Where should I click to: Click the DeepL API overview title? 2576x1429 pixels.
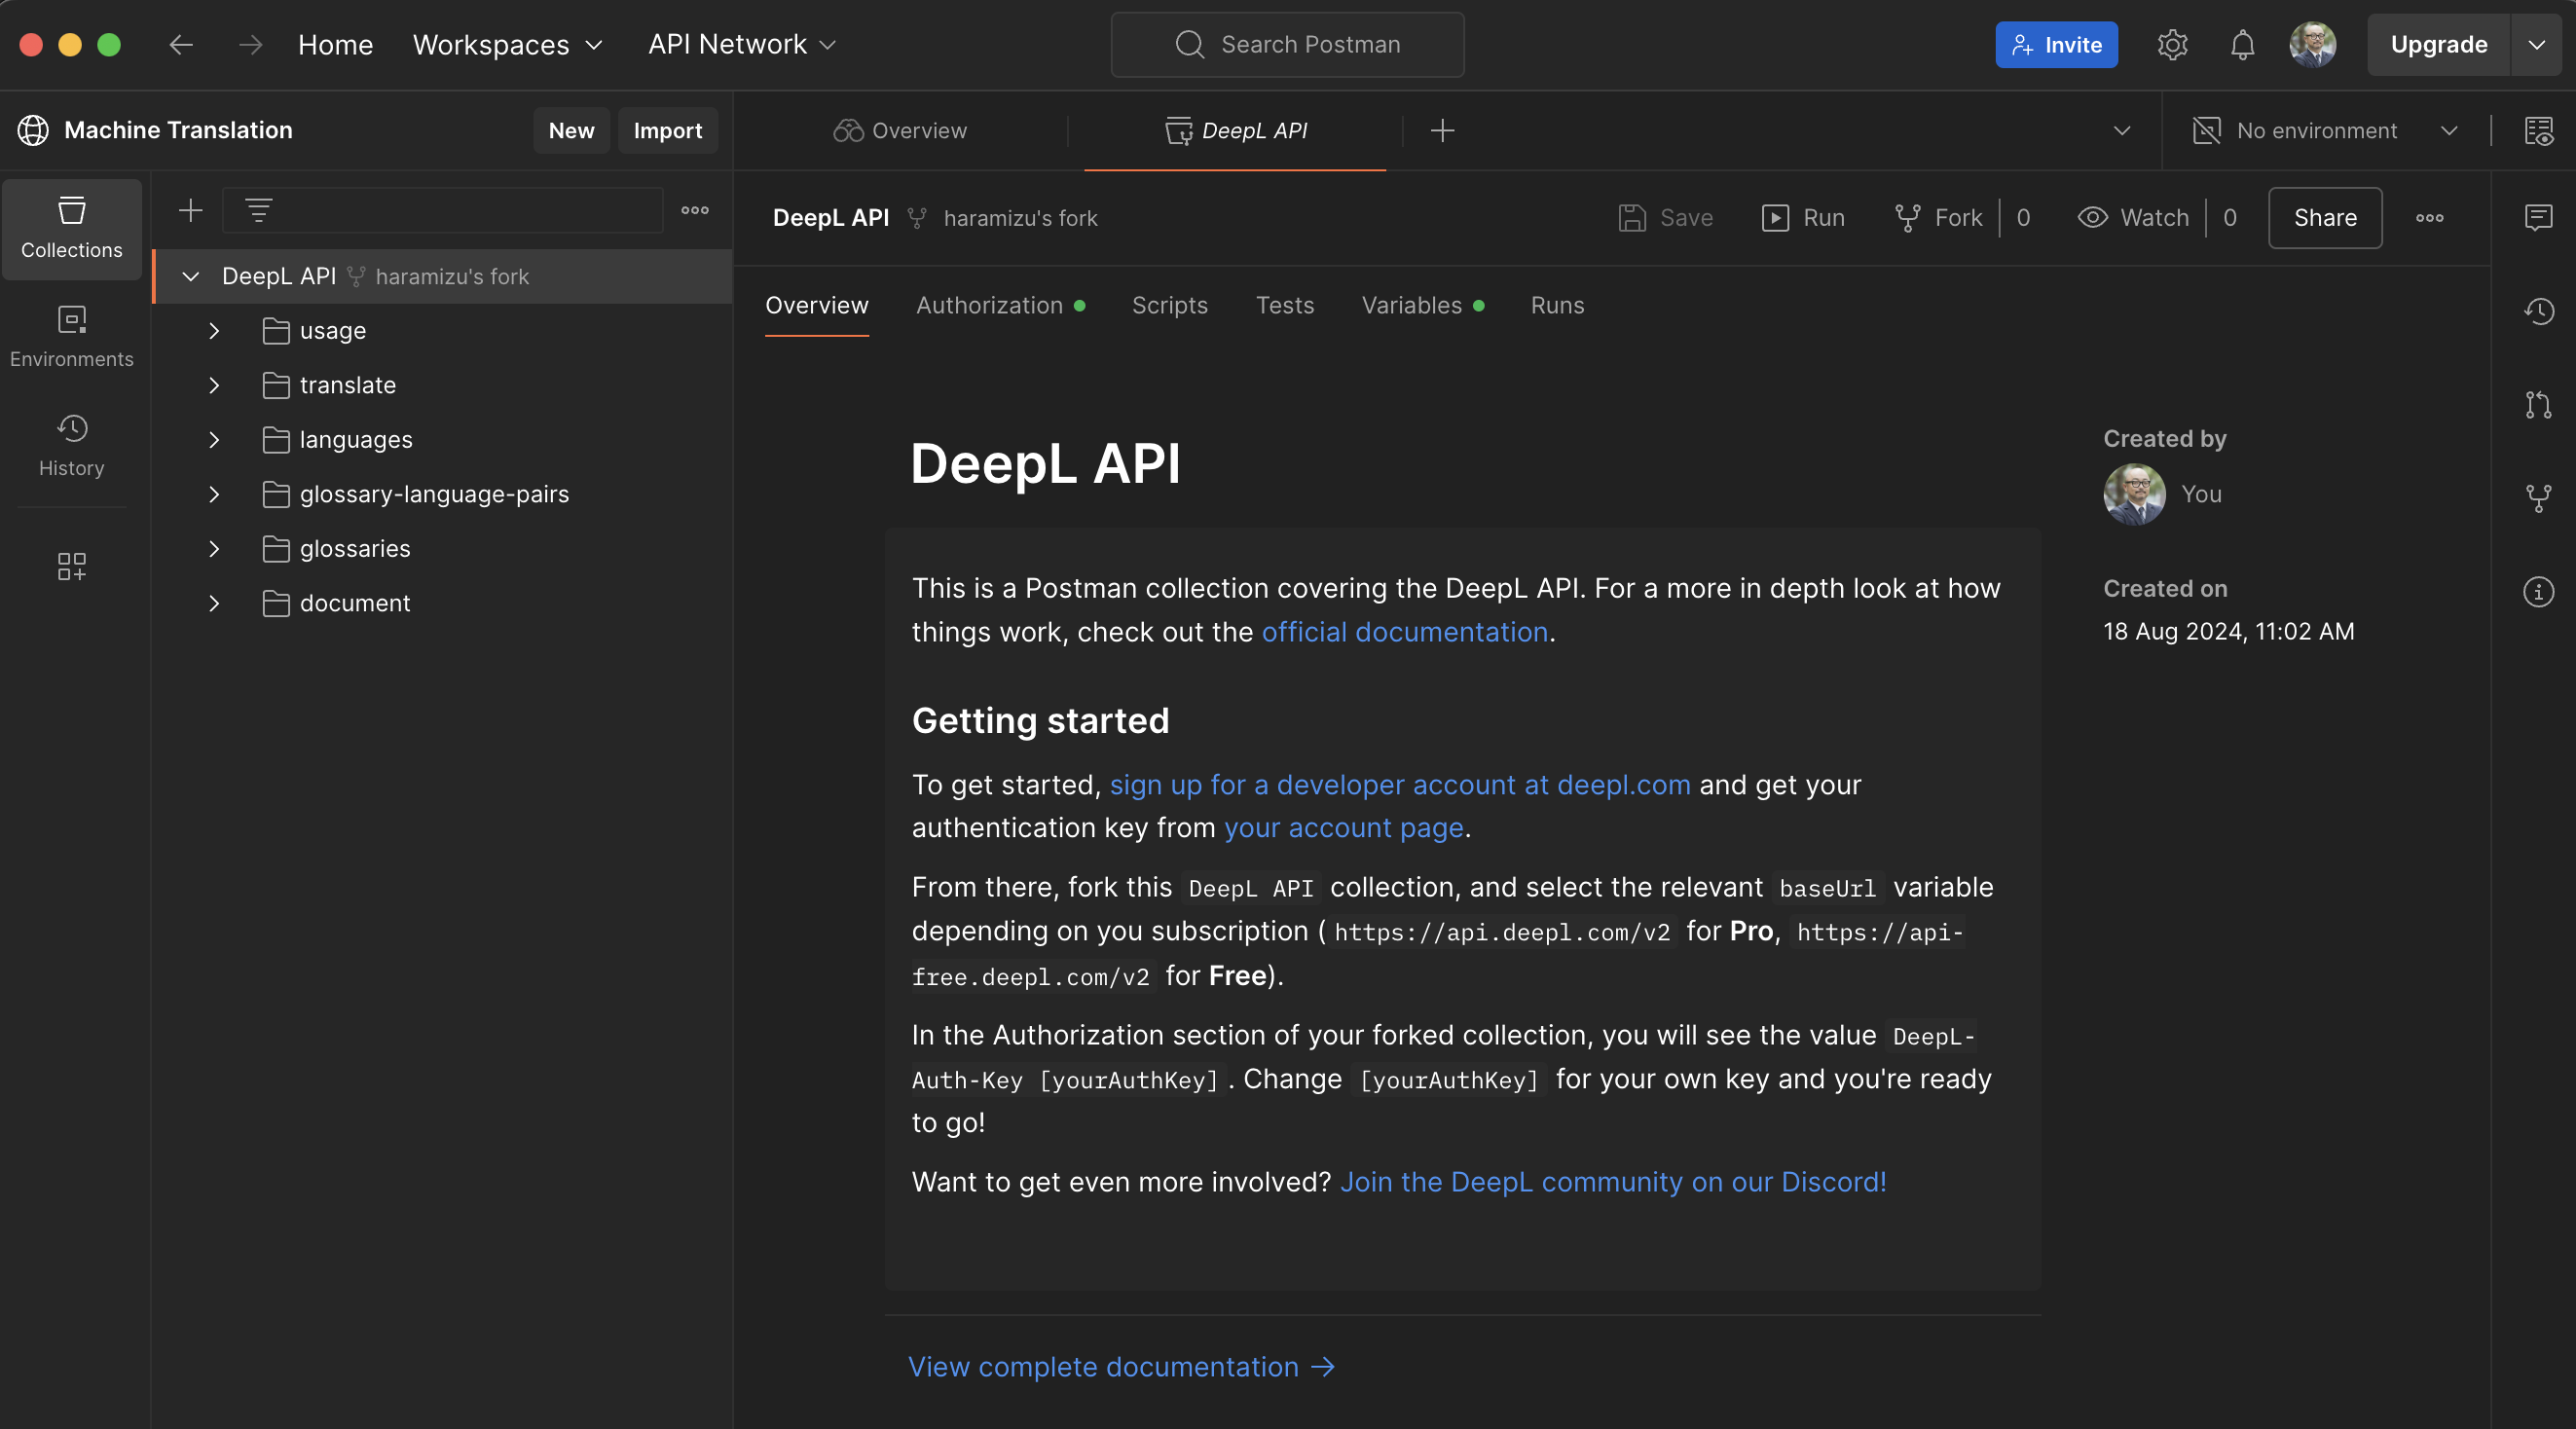click(1045, 464)
